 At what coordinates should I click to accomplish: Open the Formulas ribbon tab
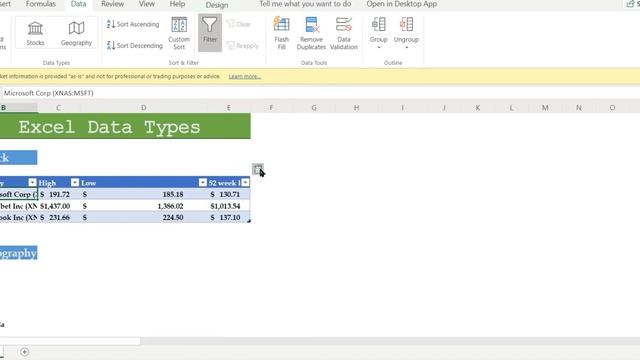click(x=40, y=4)
